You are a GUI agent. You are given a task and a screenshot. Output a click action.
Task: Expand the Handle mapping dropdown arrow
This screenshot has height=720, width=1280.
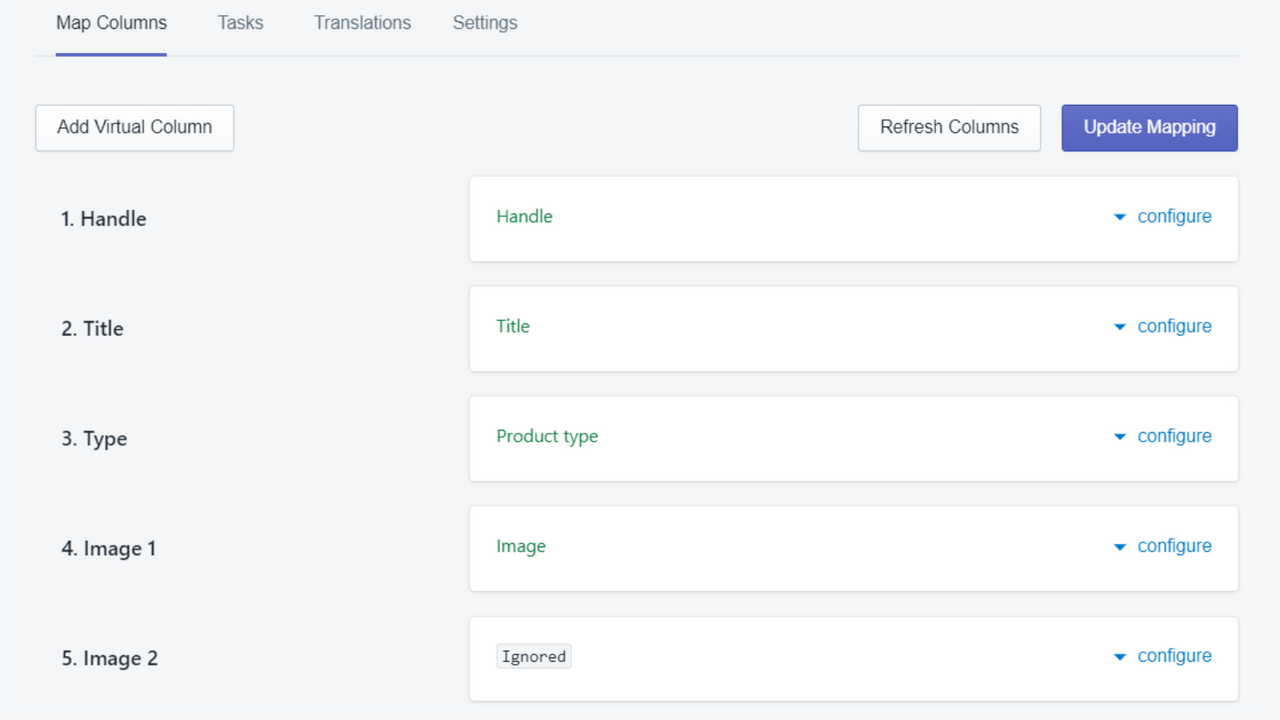pos(1119,216)
